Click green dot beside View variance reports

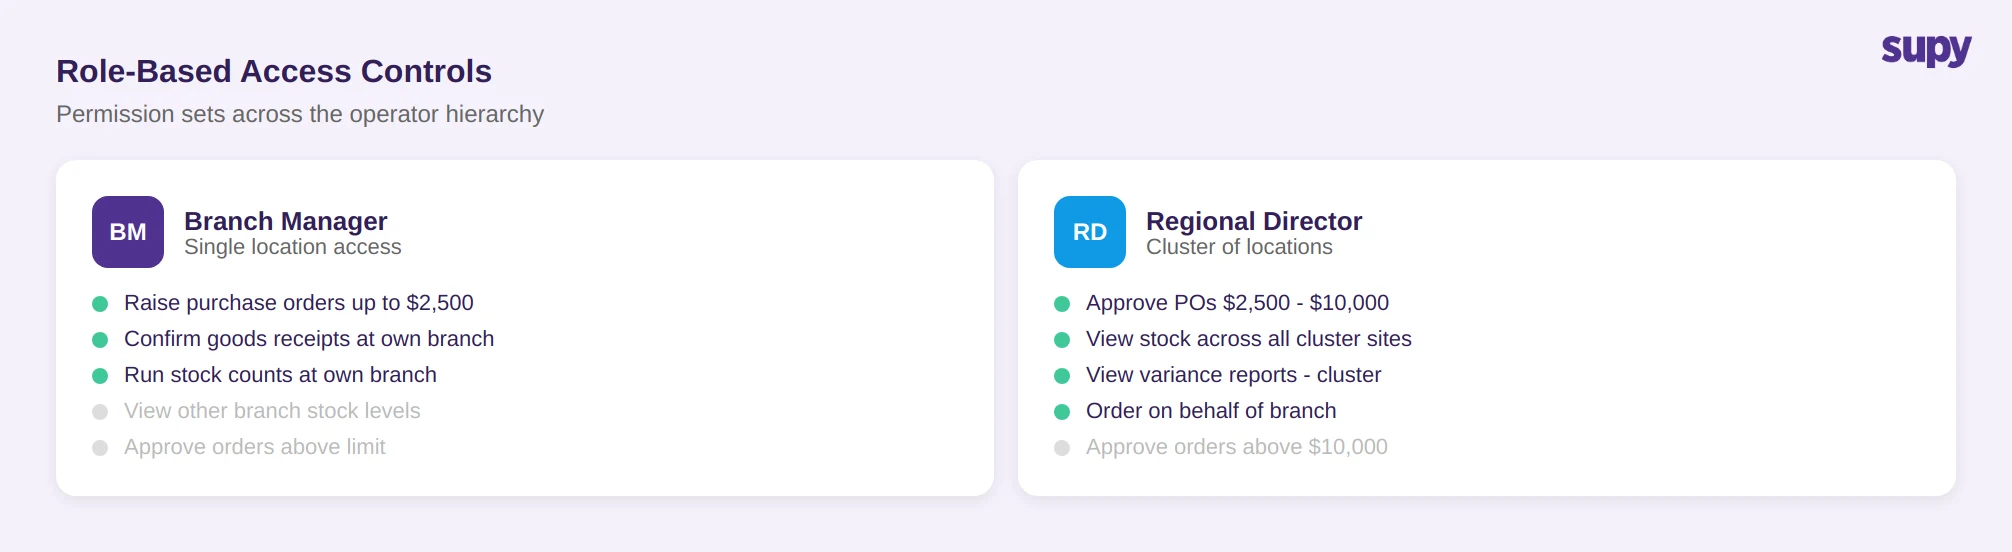(x=1062, y=376)
